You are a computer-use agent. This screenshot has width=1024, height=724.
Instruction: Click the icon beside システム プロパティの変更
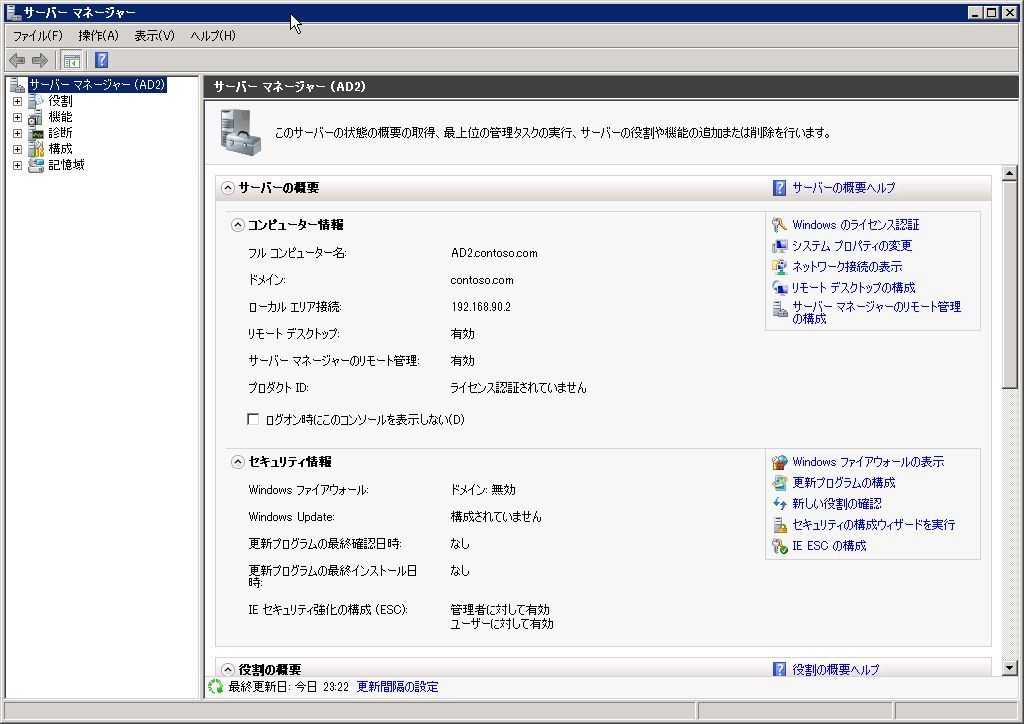(779, 246)
